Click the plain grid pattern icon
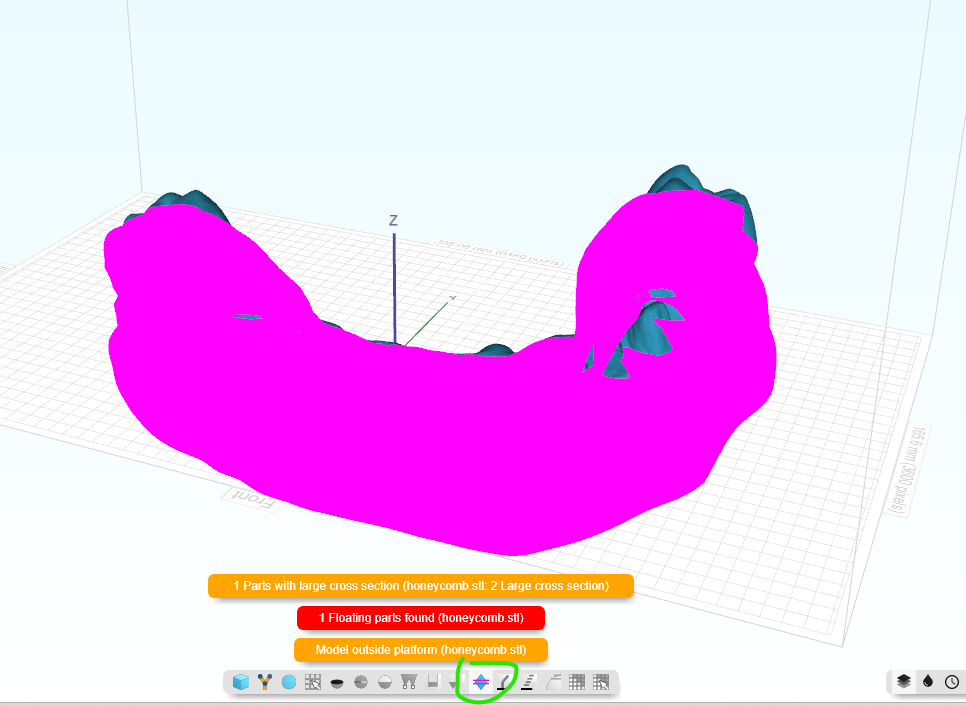 577,682
